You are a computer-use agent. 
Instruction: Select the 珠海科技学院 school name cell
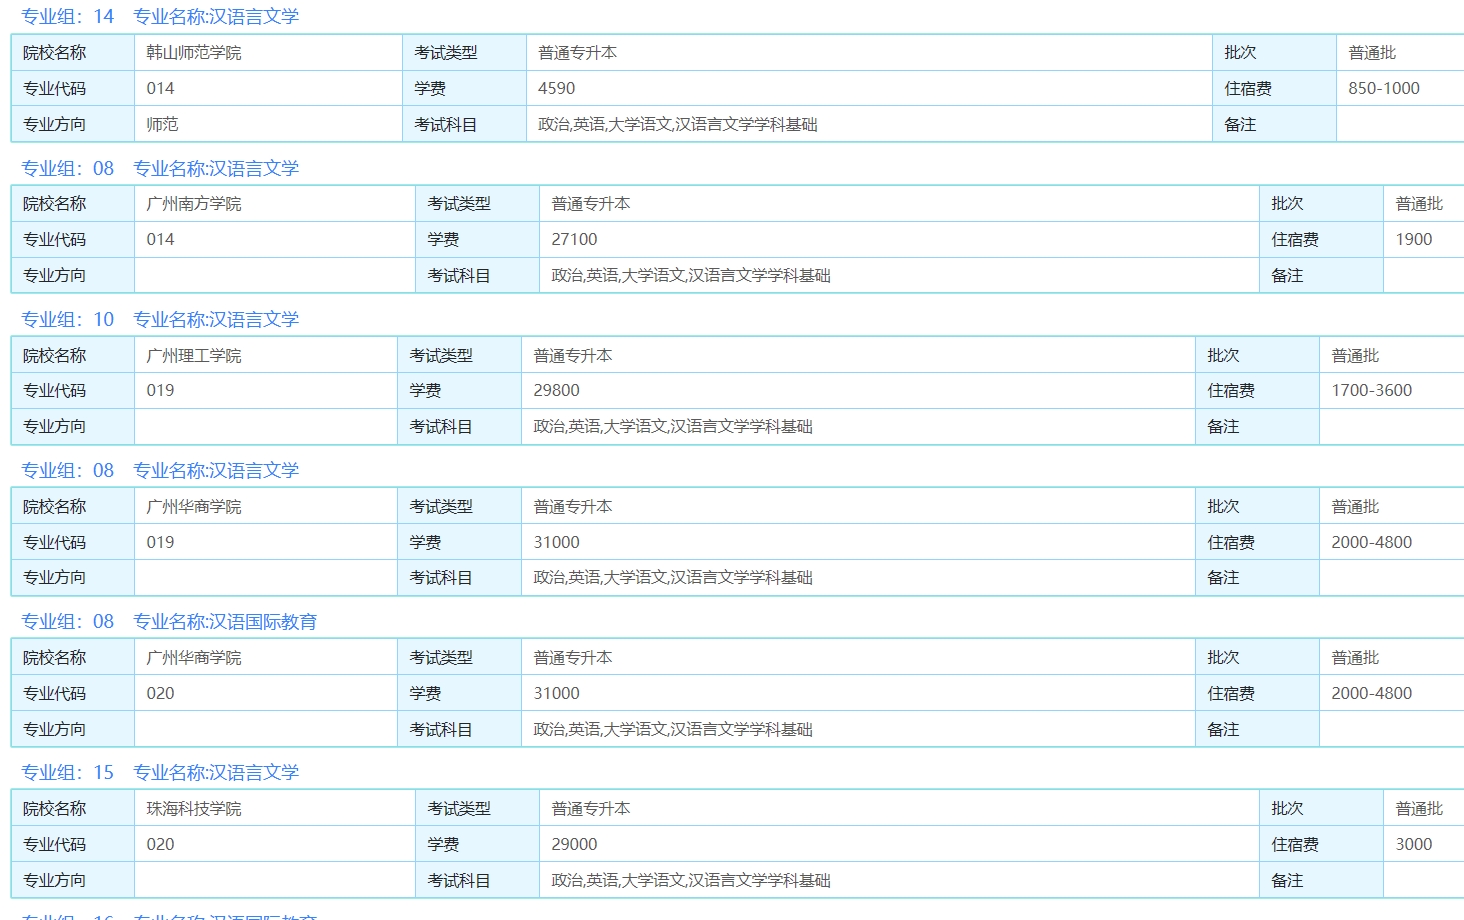point(275,809)
